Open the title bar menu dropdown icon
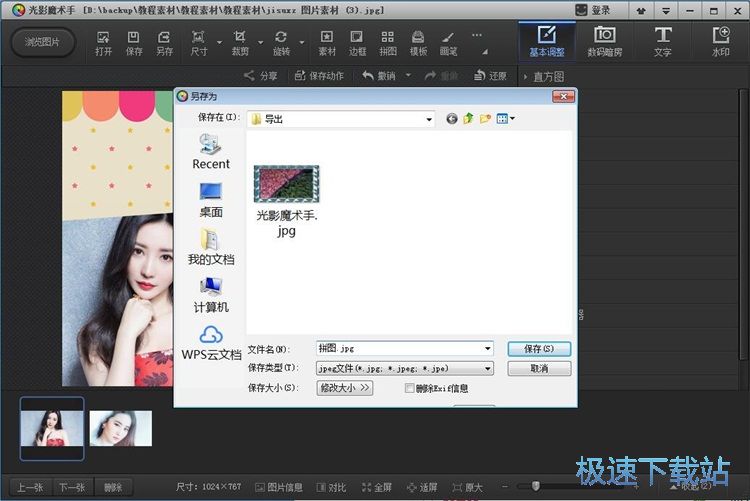This screenshot has height=501, width=750. [x=665, y=11]
